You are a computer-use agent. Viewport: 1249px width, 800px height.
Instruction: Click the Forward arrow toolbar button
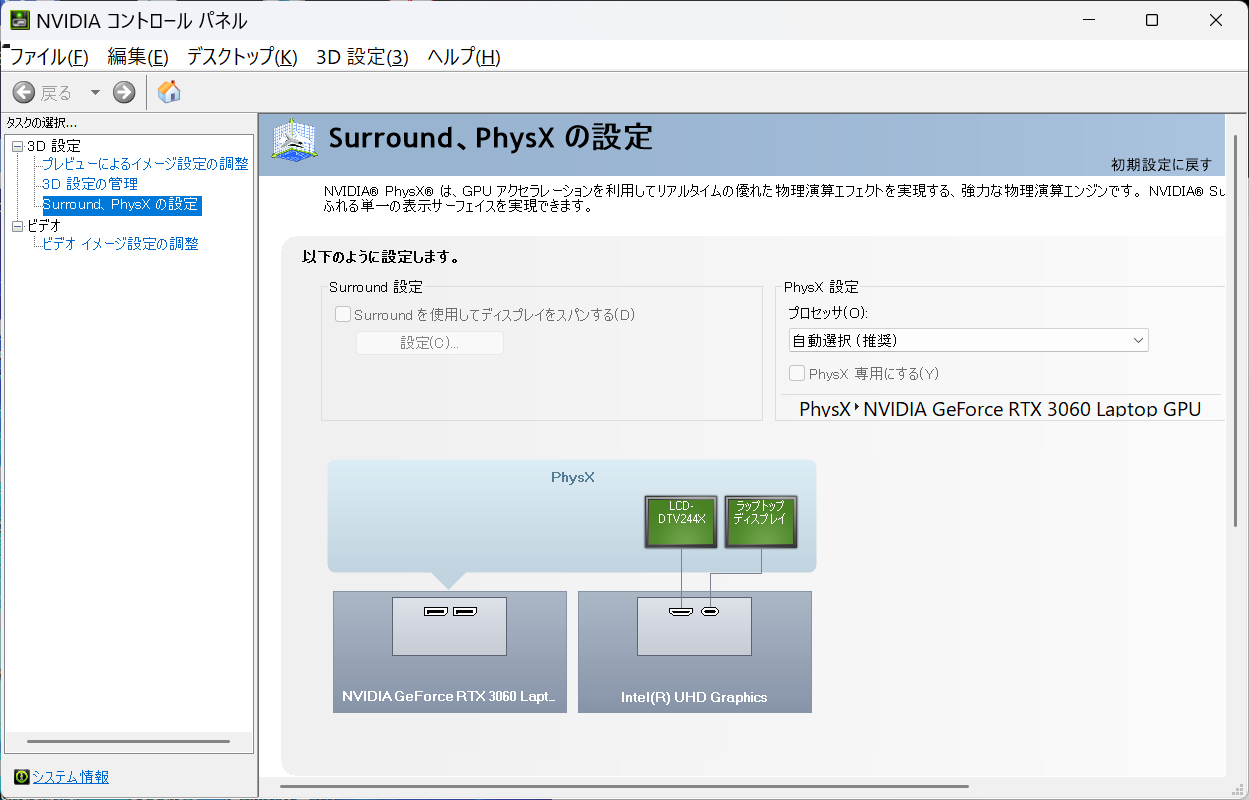[x=124, y=93]
